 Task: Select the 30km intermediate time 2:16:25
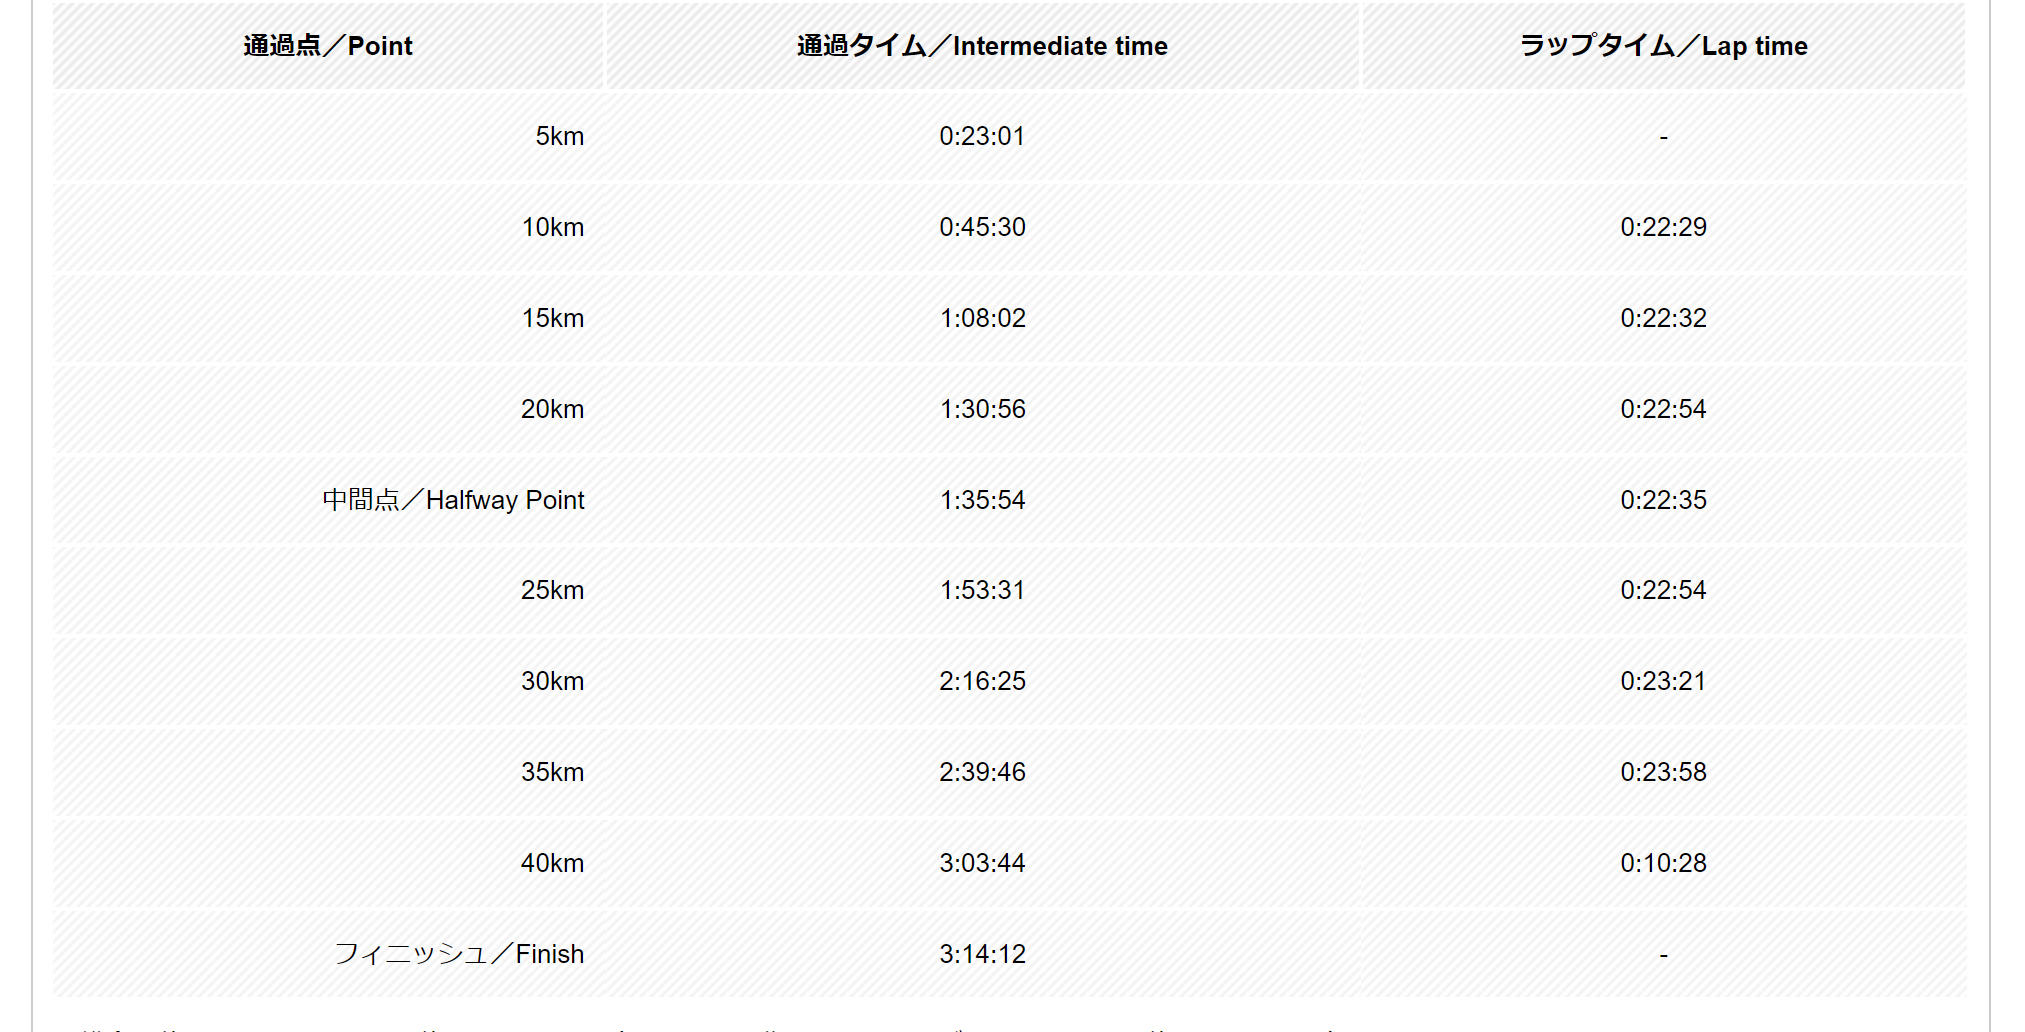point(982,681)
